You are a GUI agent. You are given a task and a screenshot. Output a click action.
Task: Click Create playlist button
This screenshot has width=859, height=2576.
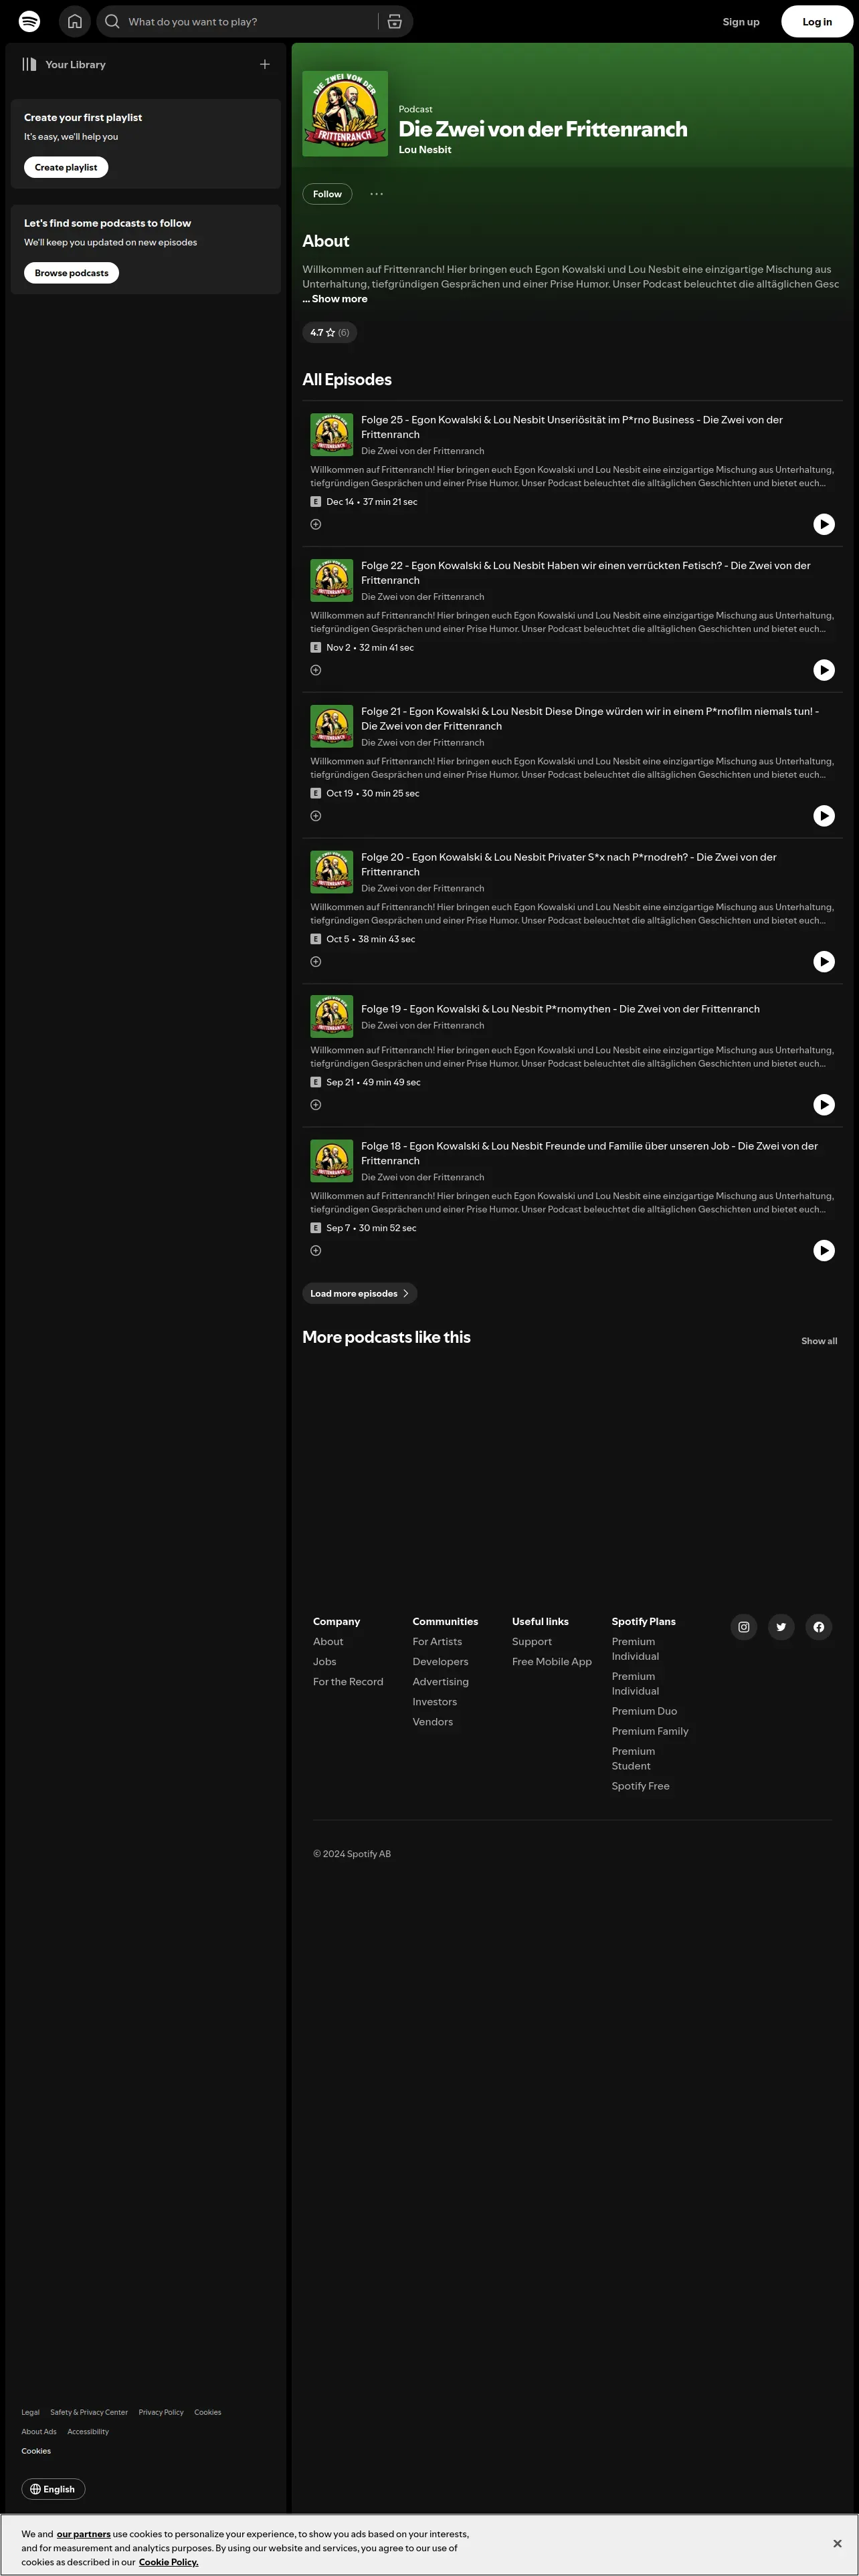66,167
